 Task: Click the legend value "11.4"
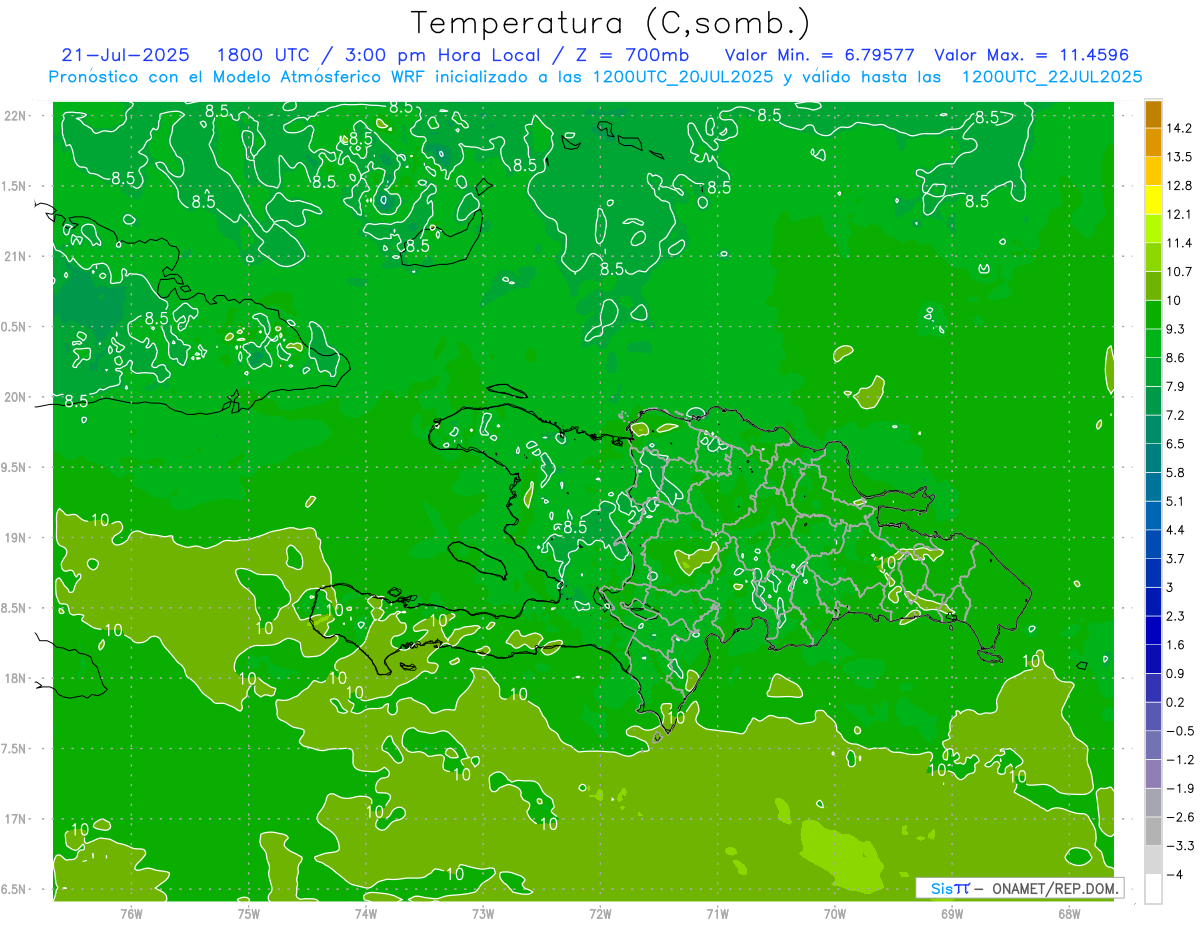click(1179, 243)
